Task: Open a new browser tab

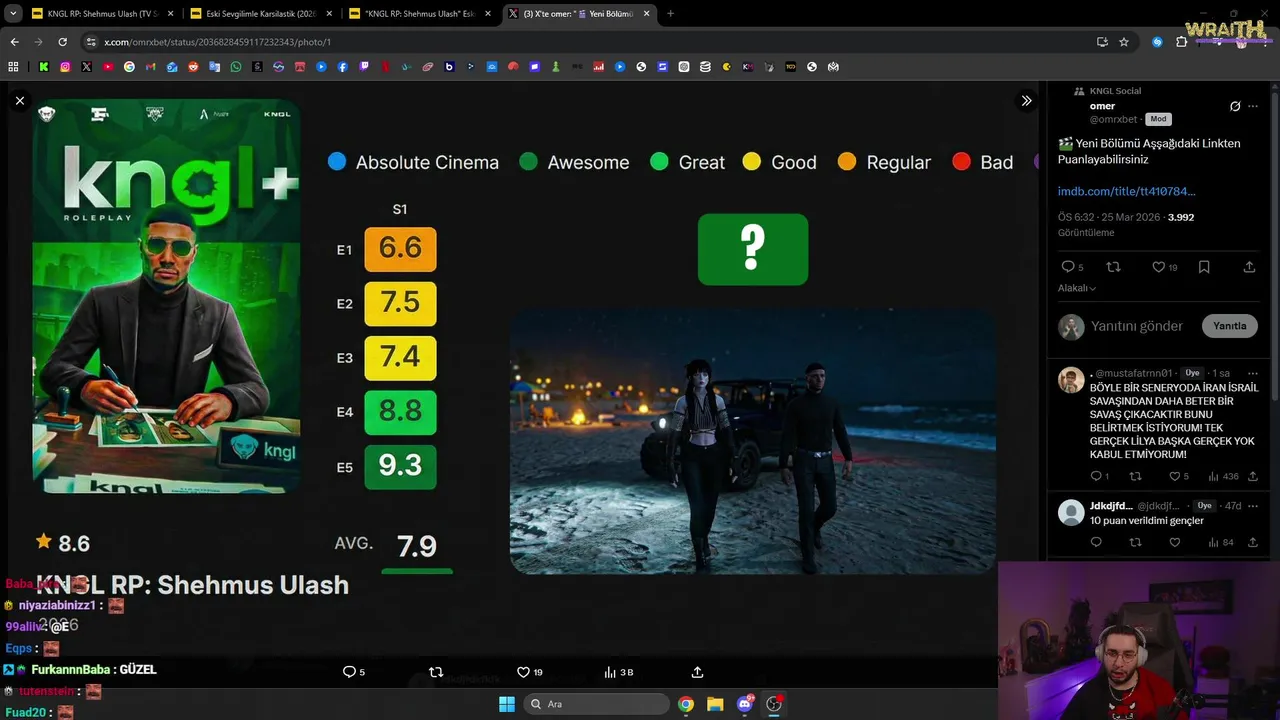Action: click(670, 14)
